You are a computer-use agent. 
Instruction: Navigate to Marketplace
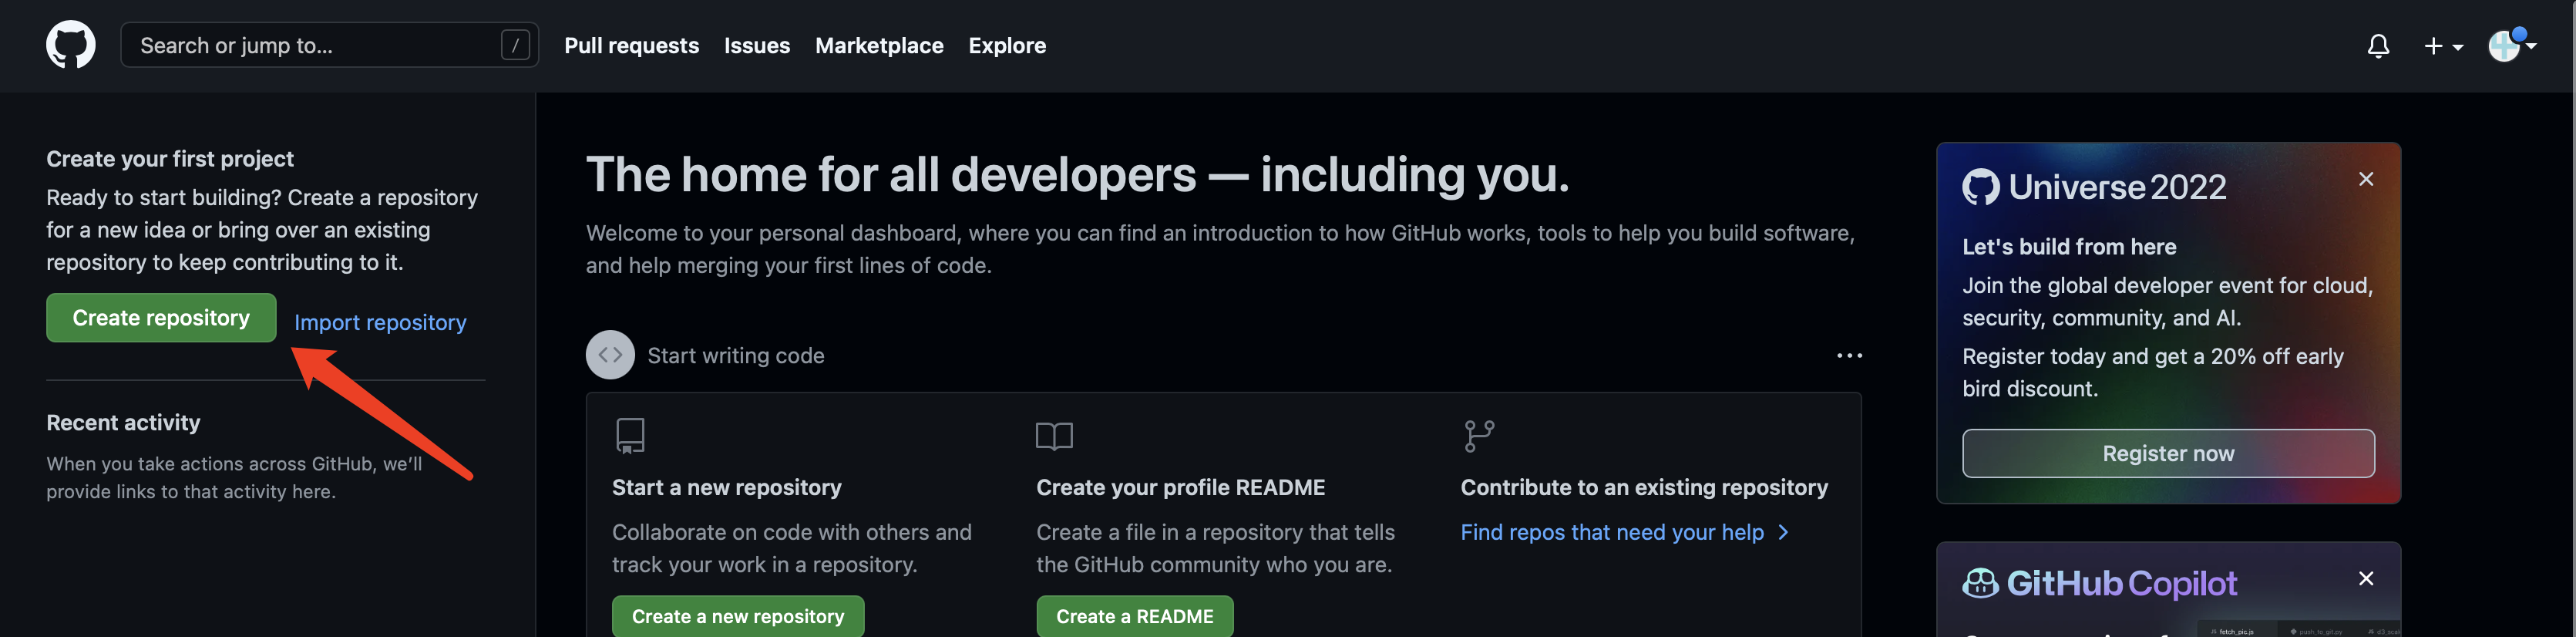pos(878,45)
